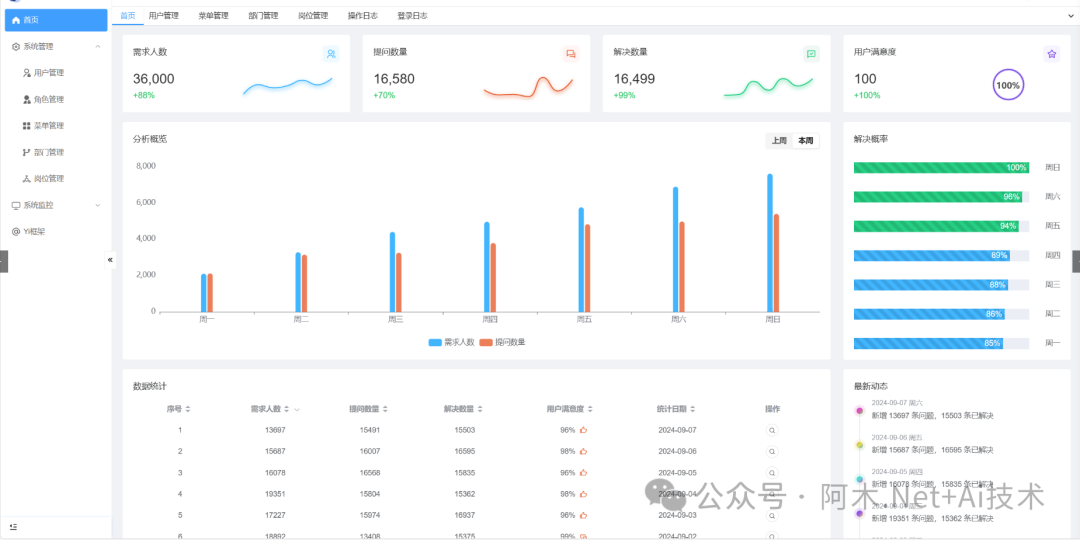Sort table by 解决数量 column
The image size is (1080, 540).
pyautogui.click(x=480, y=409)
